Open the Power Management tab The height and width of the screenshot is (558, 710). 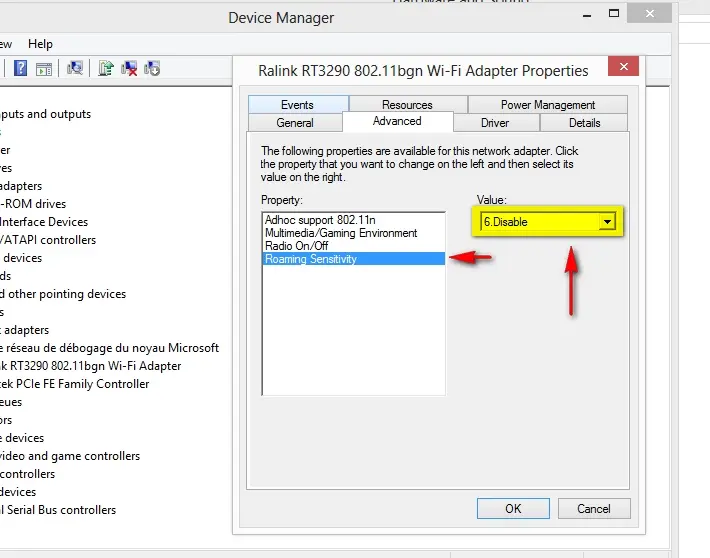pyautogui.click(x=547, y=105)
